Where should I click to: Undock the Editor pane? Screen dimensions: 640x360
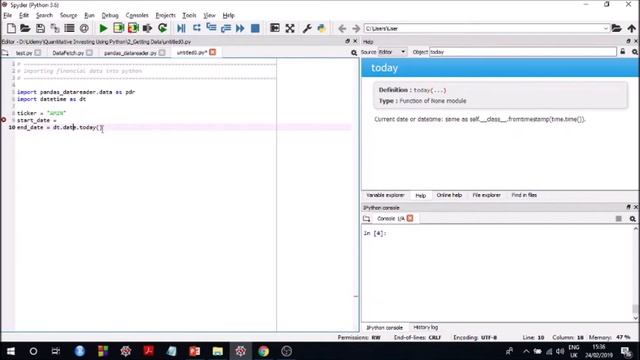click(x=347, y=41)
